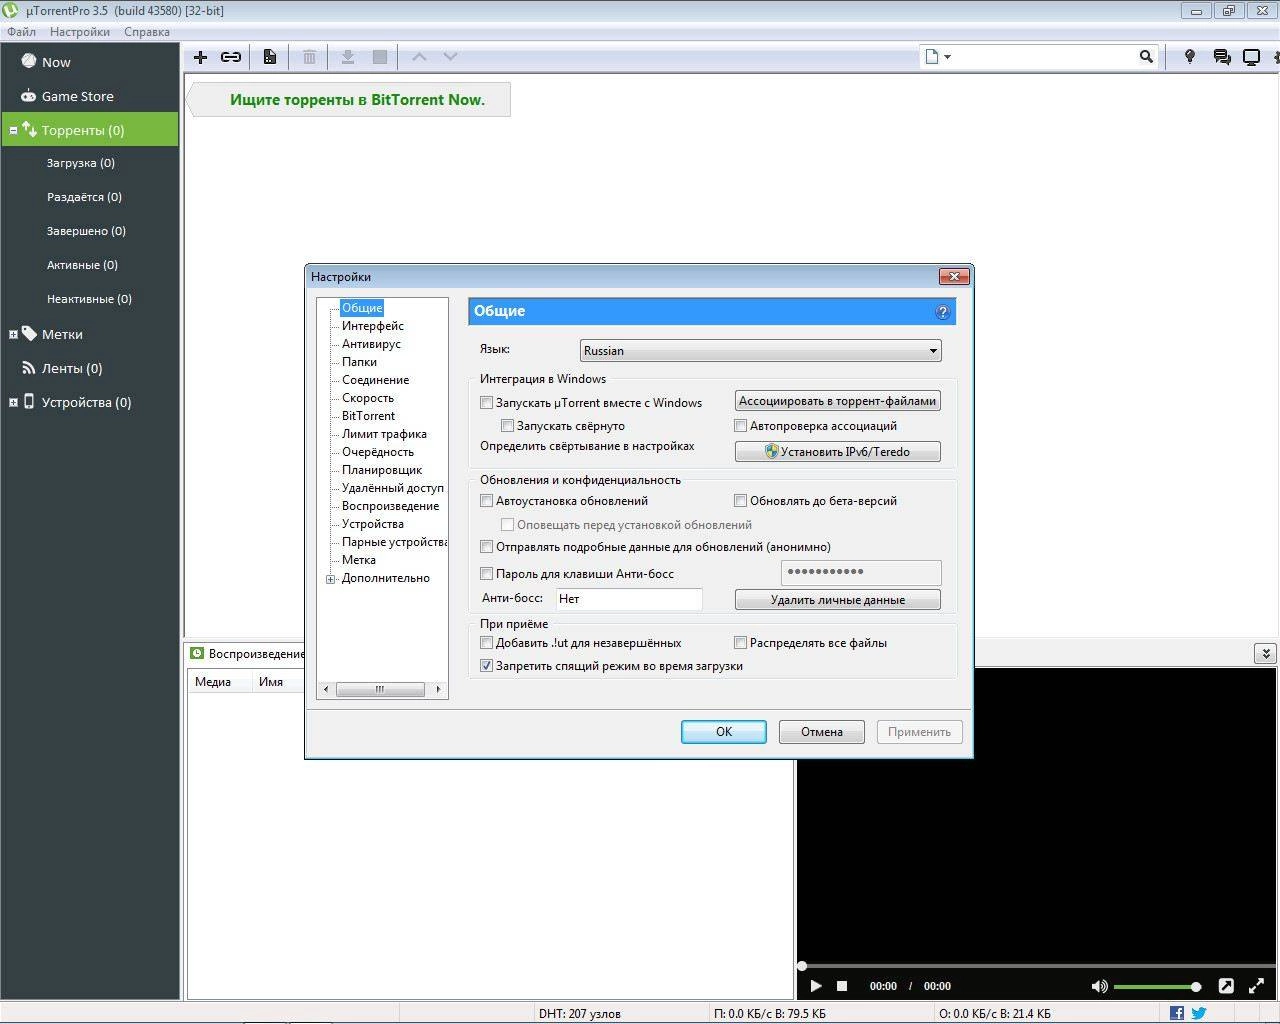Enable Запускать µTorrent вместе с Windows
This screenshot has width=1280, height=1024.
tap(487, 402)
